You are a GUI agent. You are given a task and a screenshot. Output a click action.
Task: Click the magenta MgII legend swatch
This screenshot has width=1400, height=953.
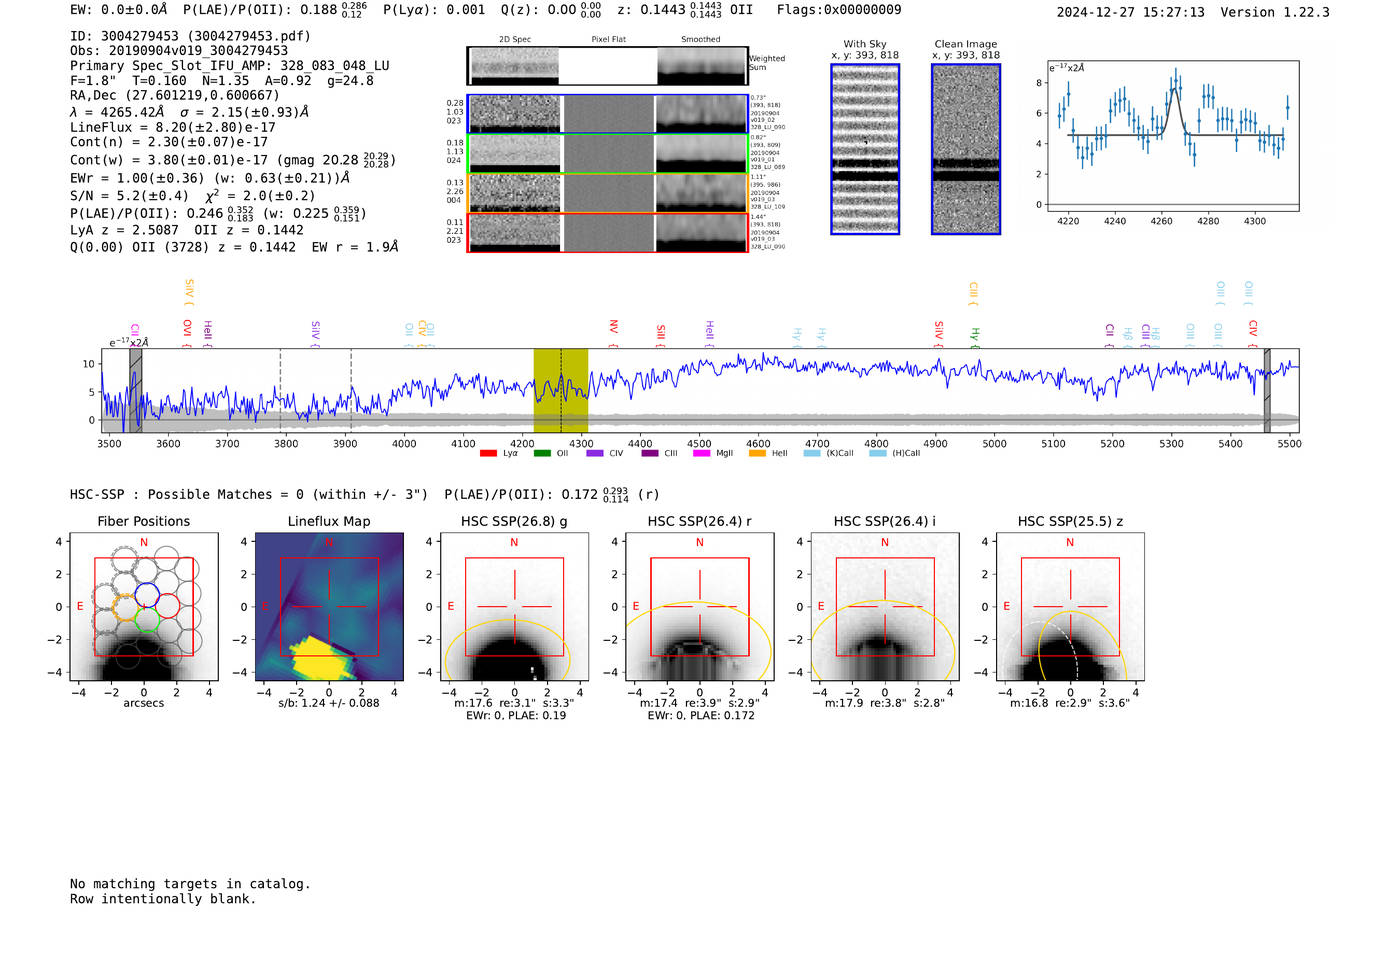(702, 453)
